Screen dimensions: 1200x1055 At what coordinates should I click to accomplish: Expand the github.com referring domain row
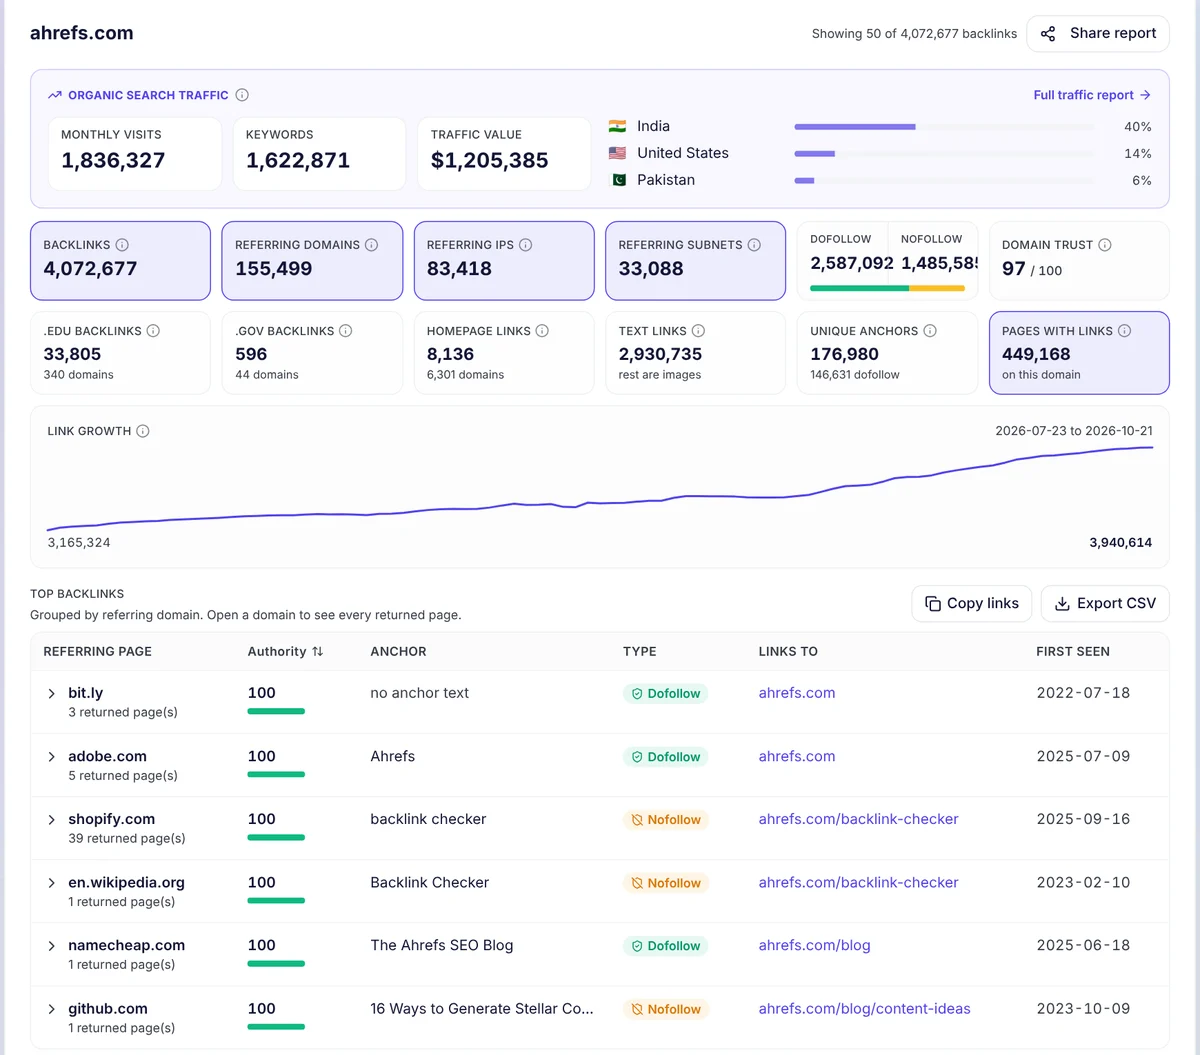pos(52,1009)
